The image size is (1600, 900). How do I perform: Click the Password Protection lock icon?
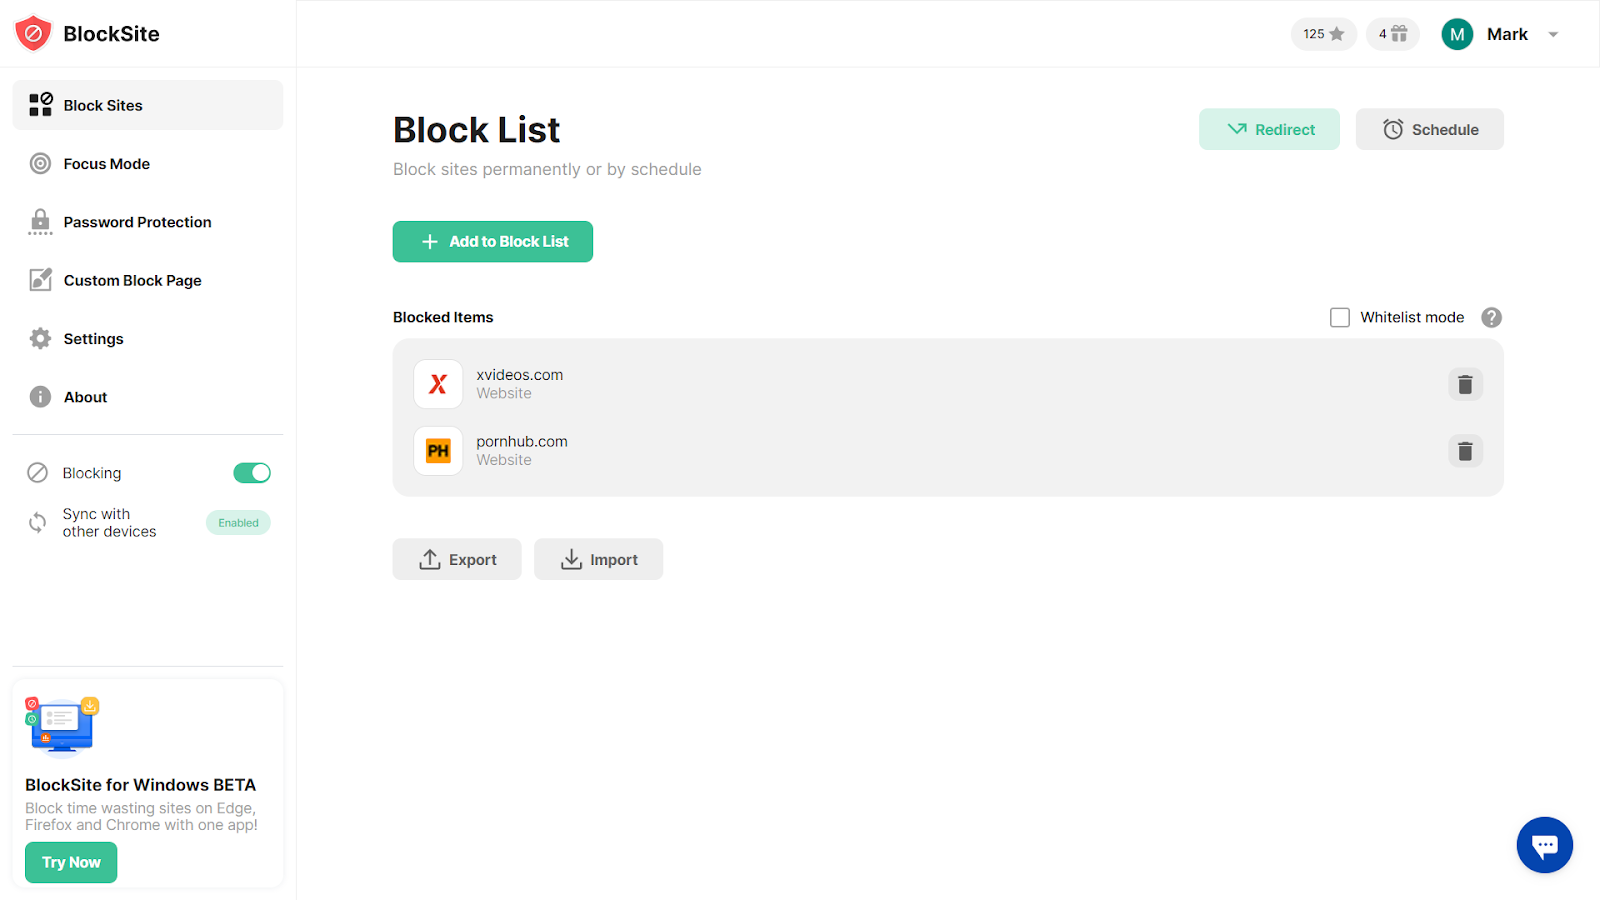(x=40, y=222)
